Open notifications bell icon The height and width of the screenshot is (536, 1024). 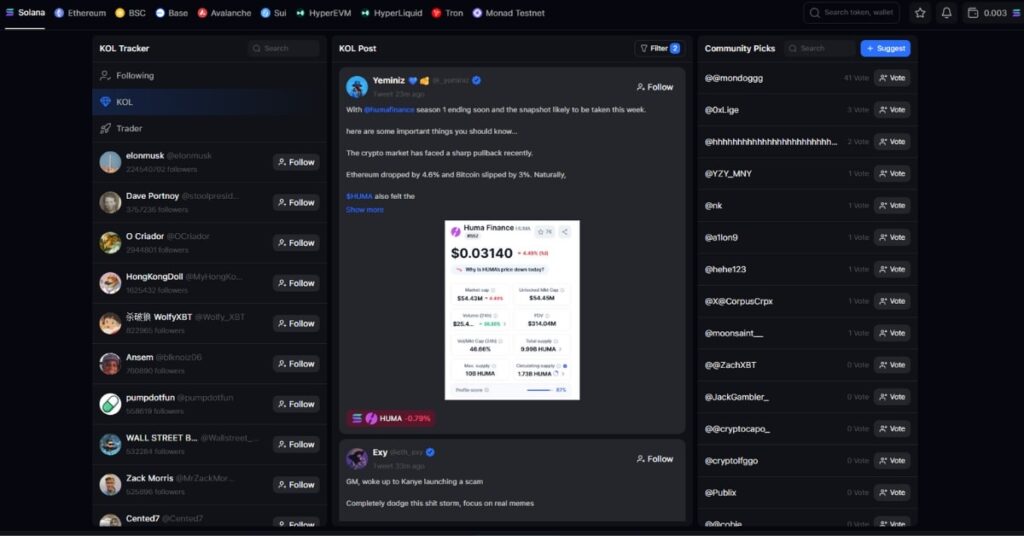tap(946, 12)
